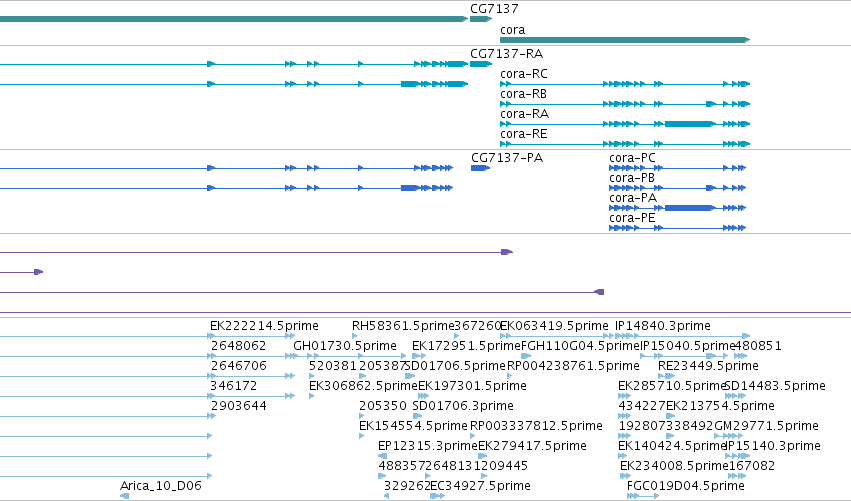Screen dimensions: 851x501
Task: Select RP004238761.5prime label
Action: point(573,366)
